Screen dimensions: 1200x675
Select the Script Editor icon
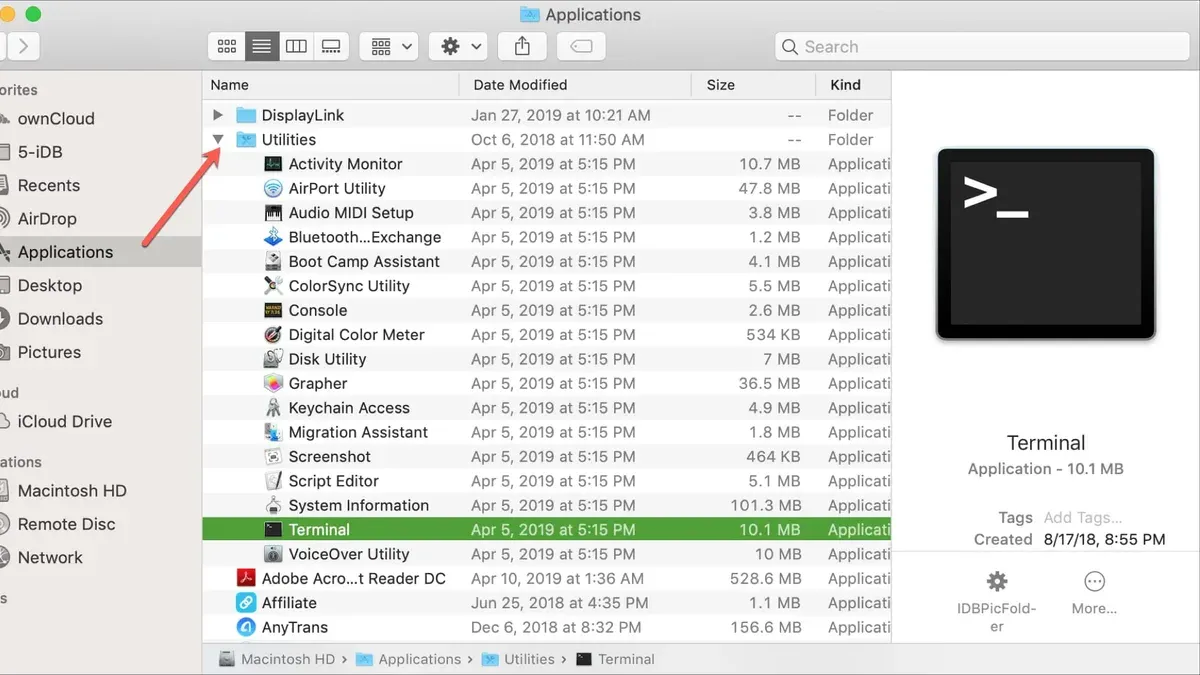tap(273, 481)
